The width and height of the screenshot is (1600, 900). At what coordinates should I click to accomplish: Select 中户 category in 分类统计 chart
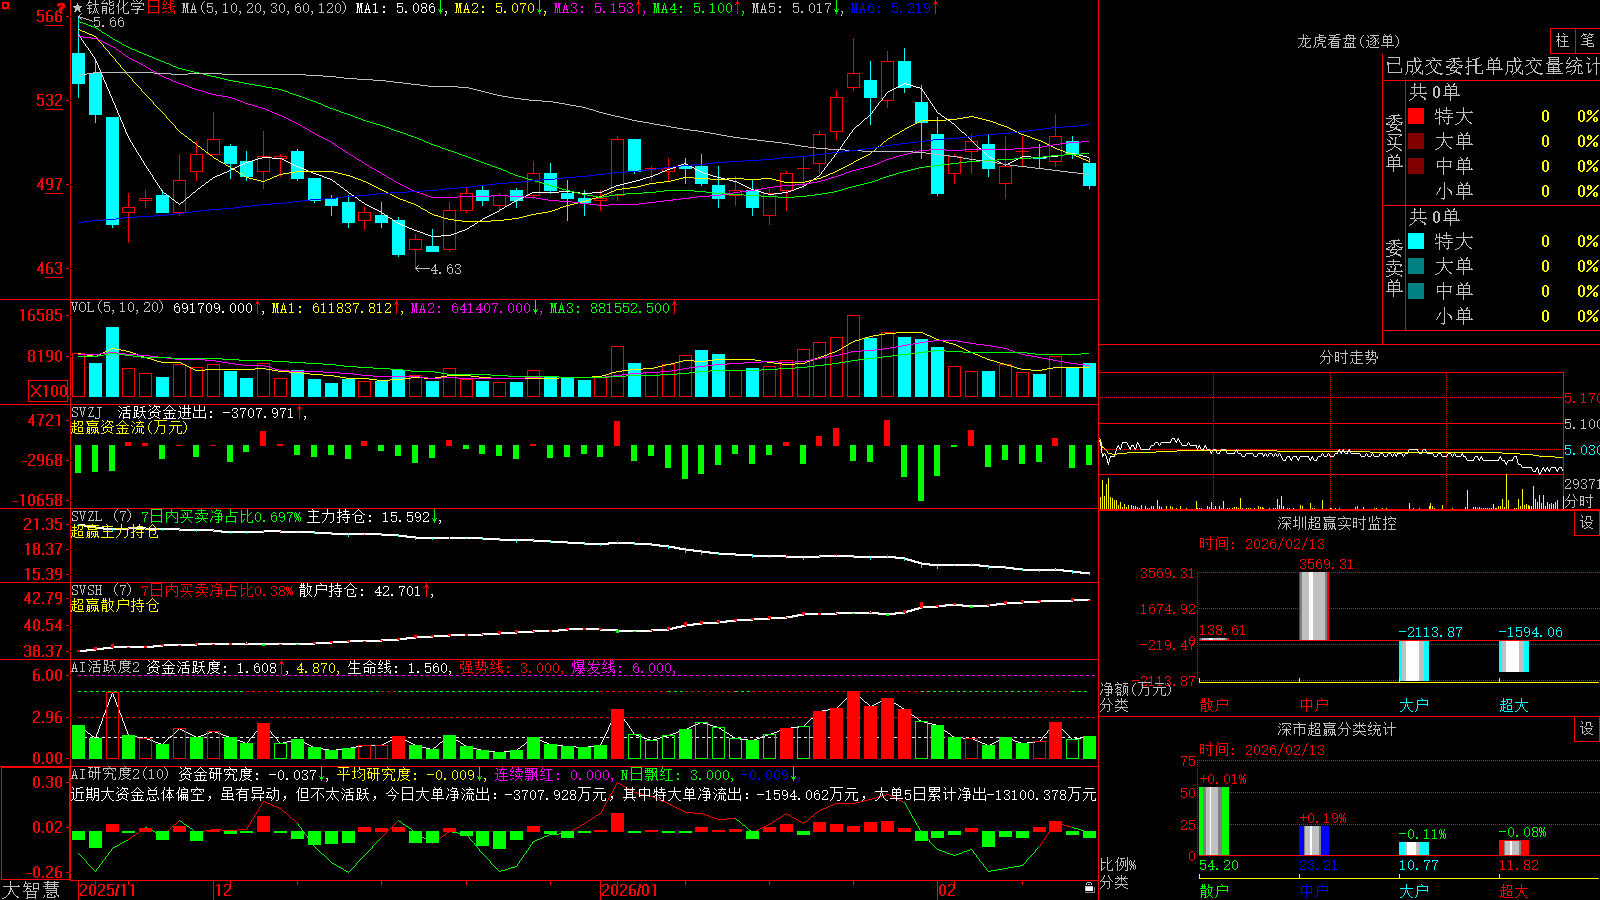point(1314,891)
